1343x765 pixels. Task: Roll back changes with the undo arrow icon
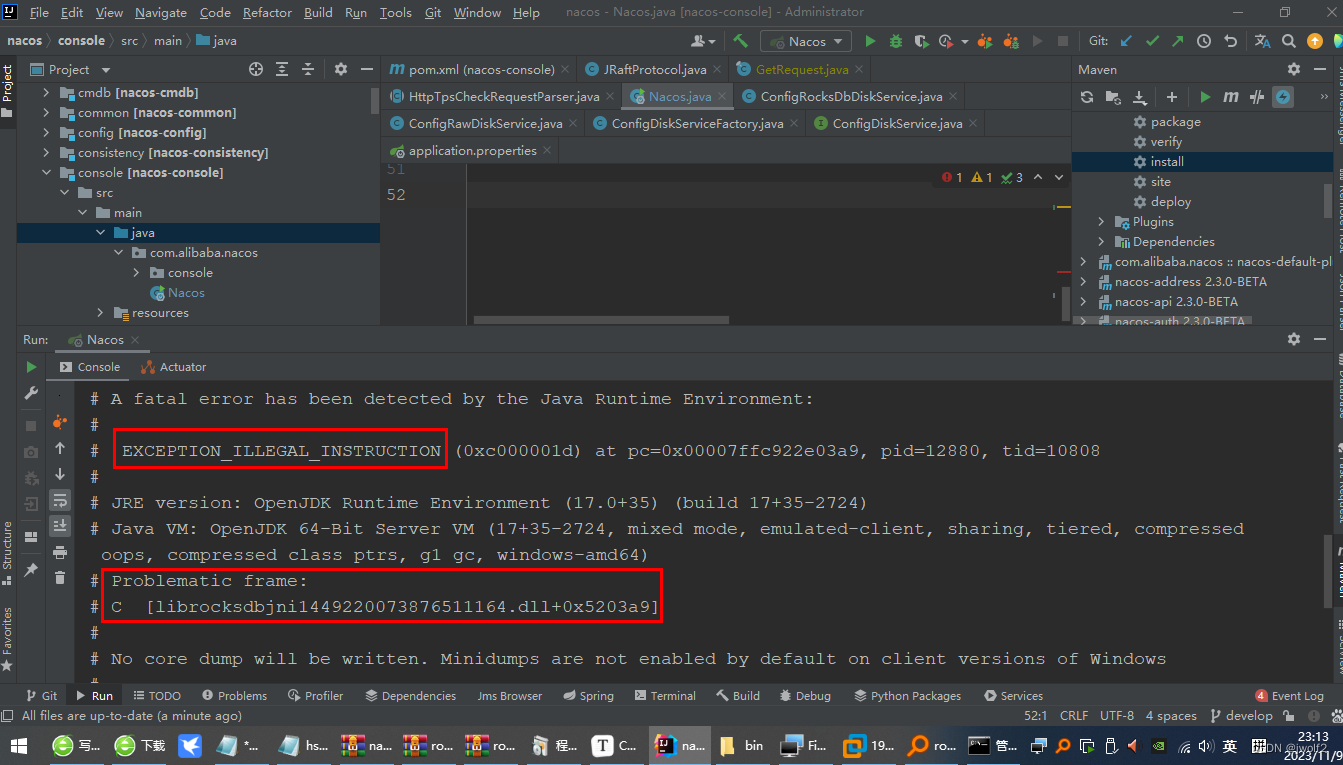pos(1230,41)
